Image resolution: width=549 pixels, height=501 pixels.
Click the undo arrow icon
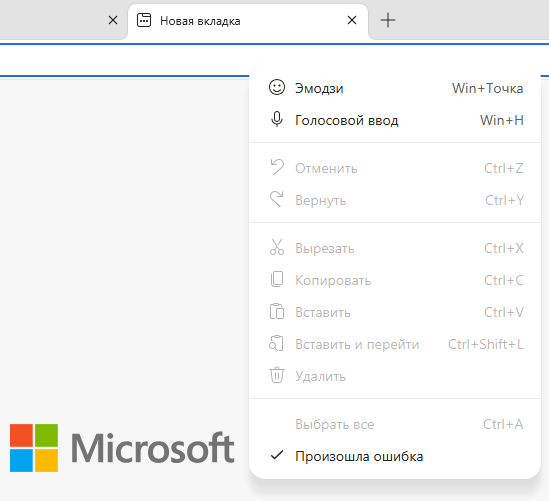coord(277,167)
